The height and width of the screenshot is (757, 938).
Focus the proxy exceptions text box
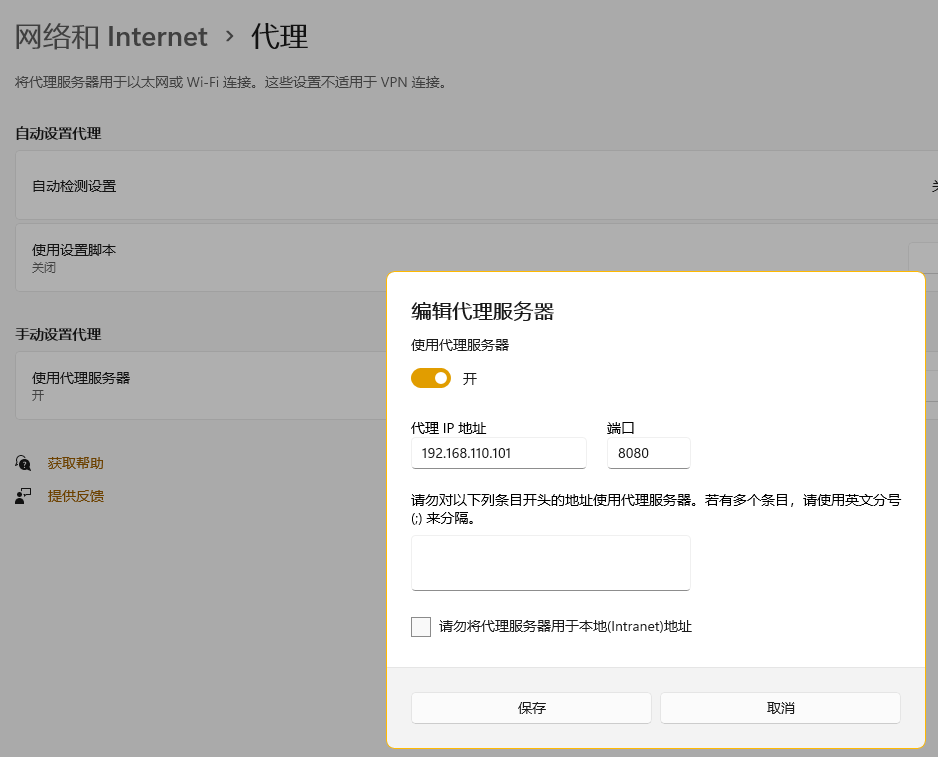(550, 563)
